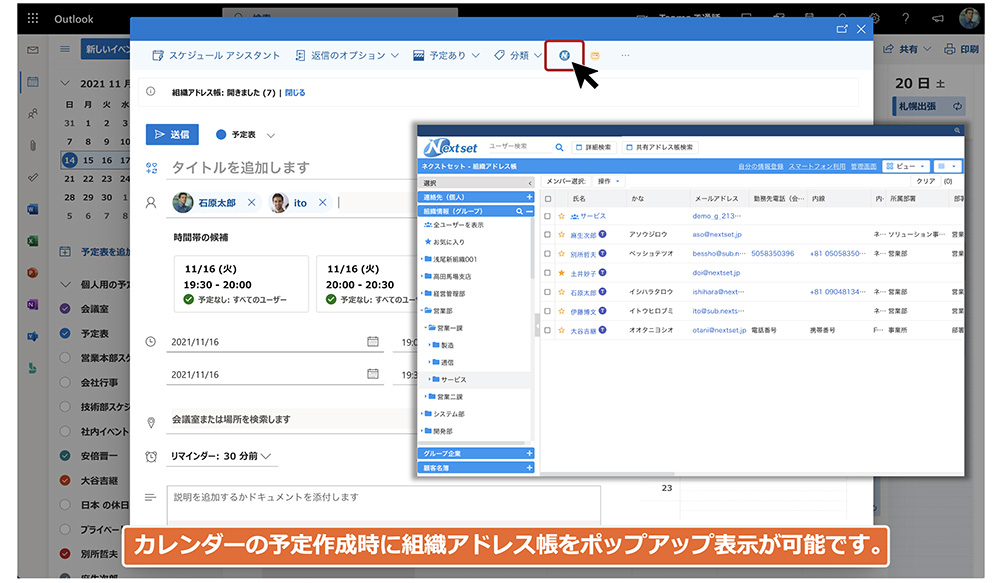The height and width of the screenshot is (583, 1000).
Task: Open Calendar from the Outlook sidebar
Action: pyautogui.click(x=33, y=82)
